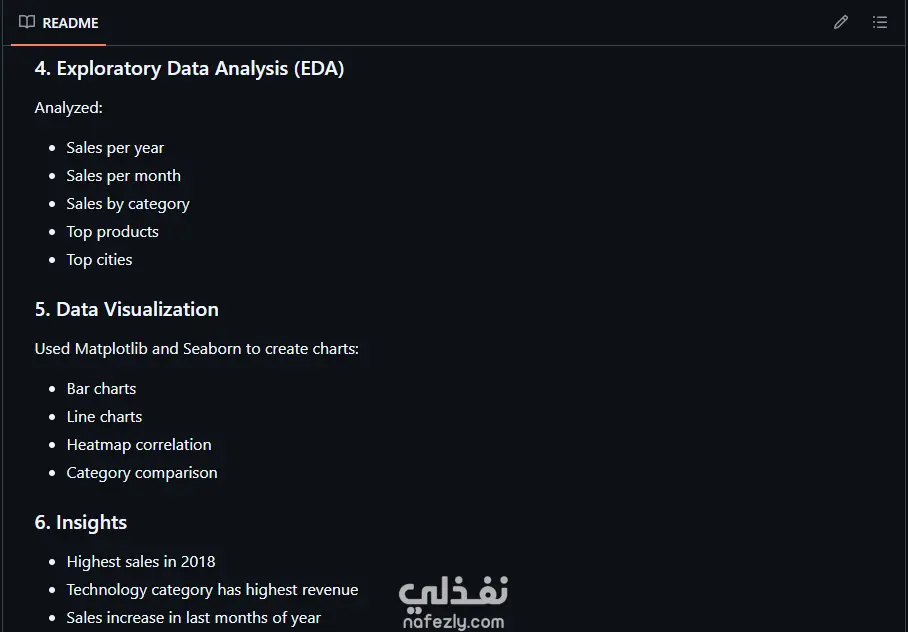The height and width of the screenshot is (632, 908).
Task: Click the edit file pencil icon
Action: pyautogui.click(x=840, y=22)
